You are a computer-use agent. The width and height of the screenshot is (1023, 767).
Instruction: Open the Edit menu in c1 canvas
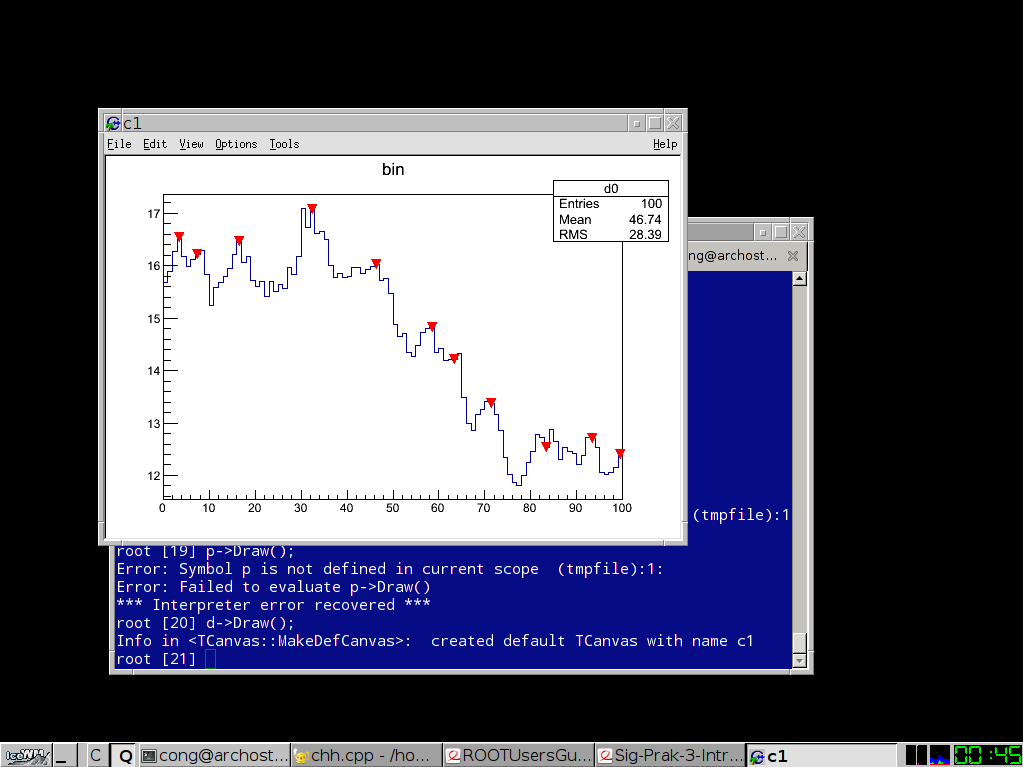(x=155, y=144)
